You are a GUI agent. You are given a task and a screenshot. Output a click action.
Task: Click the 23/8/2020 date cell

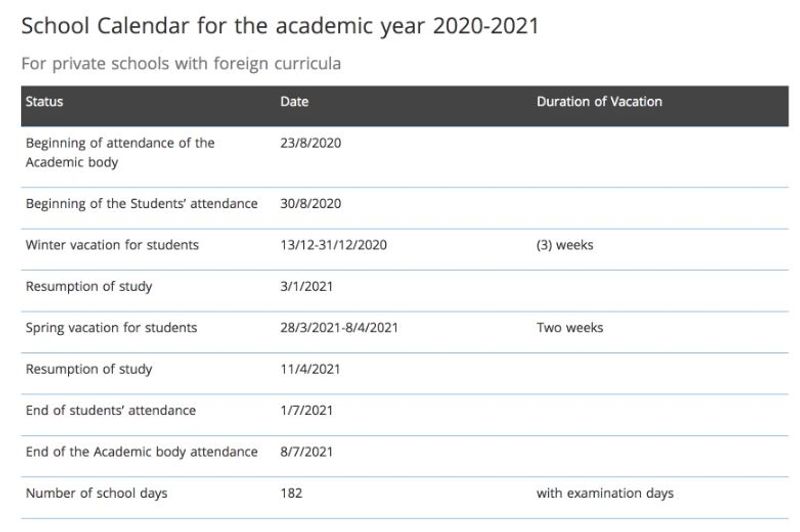(311, 143)
